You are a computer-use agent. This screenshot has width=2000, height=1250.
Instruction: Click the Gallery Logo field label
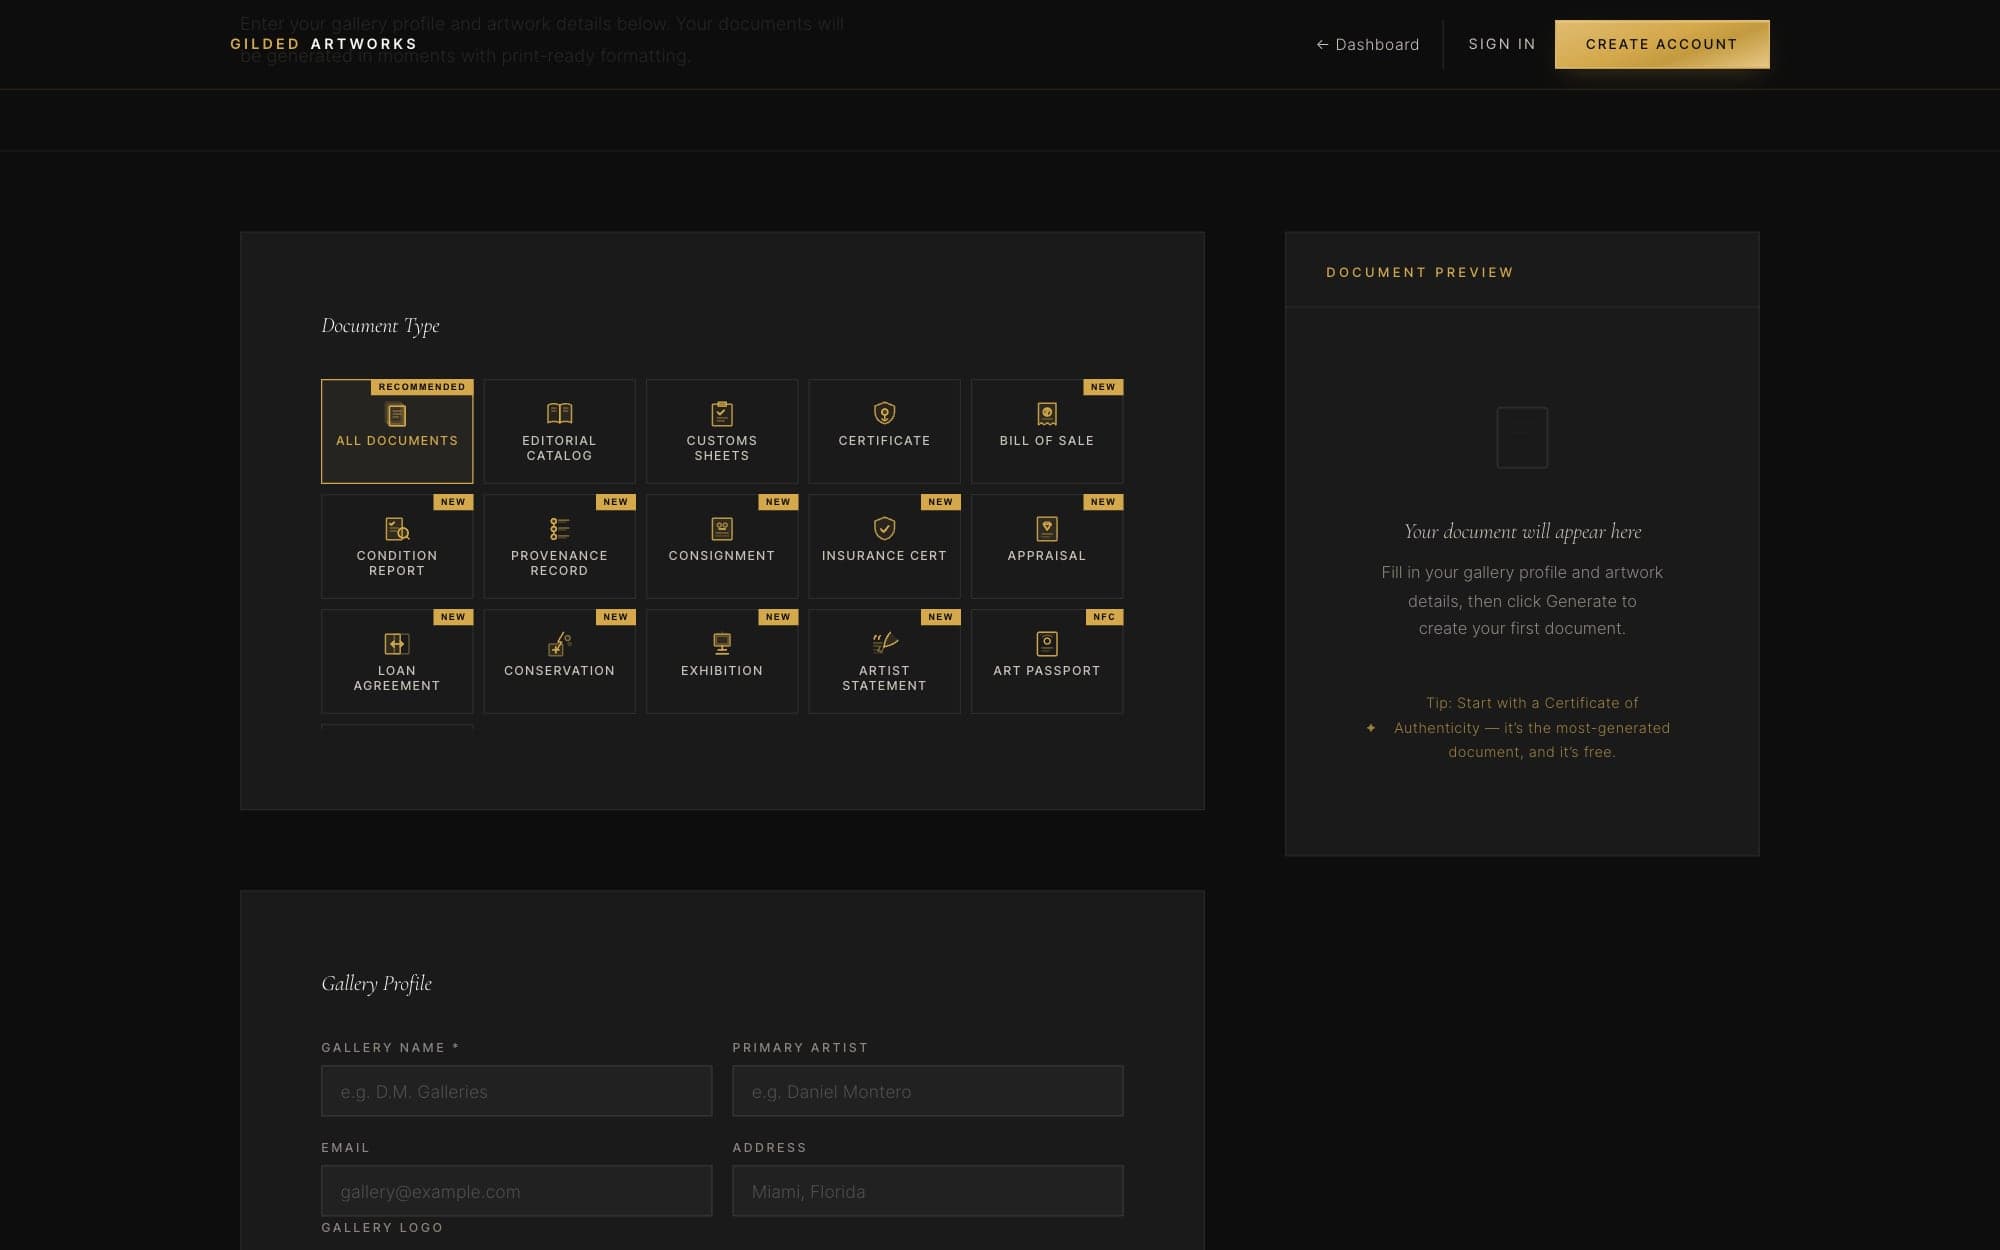(x=382, y=1227)
